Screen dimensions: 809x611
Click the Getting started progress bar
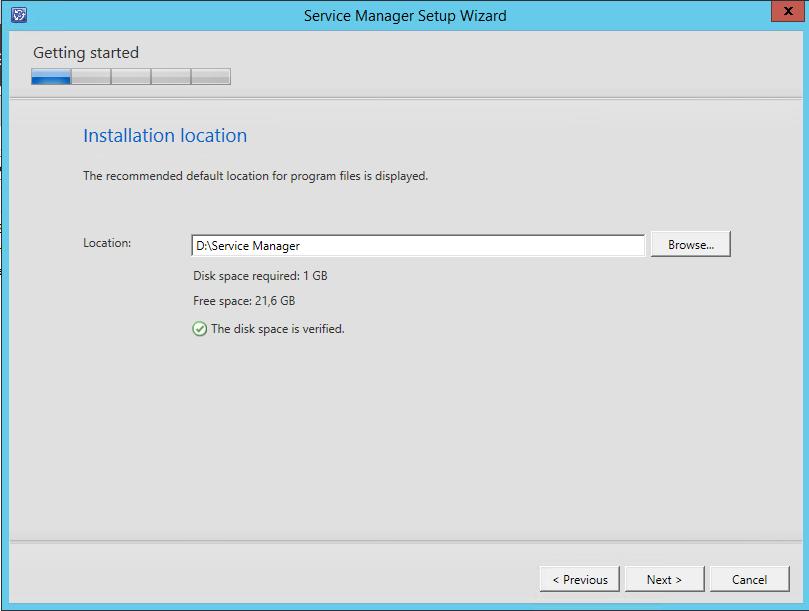131,76
